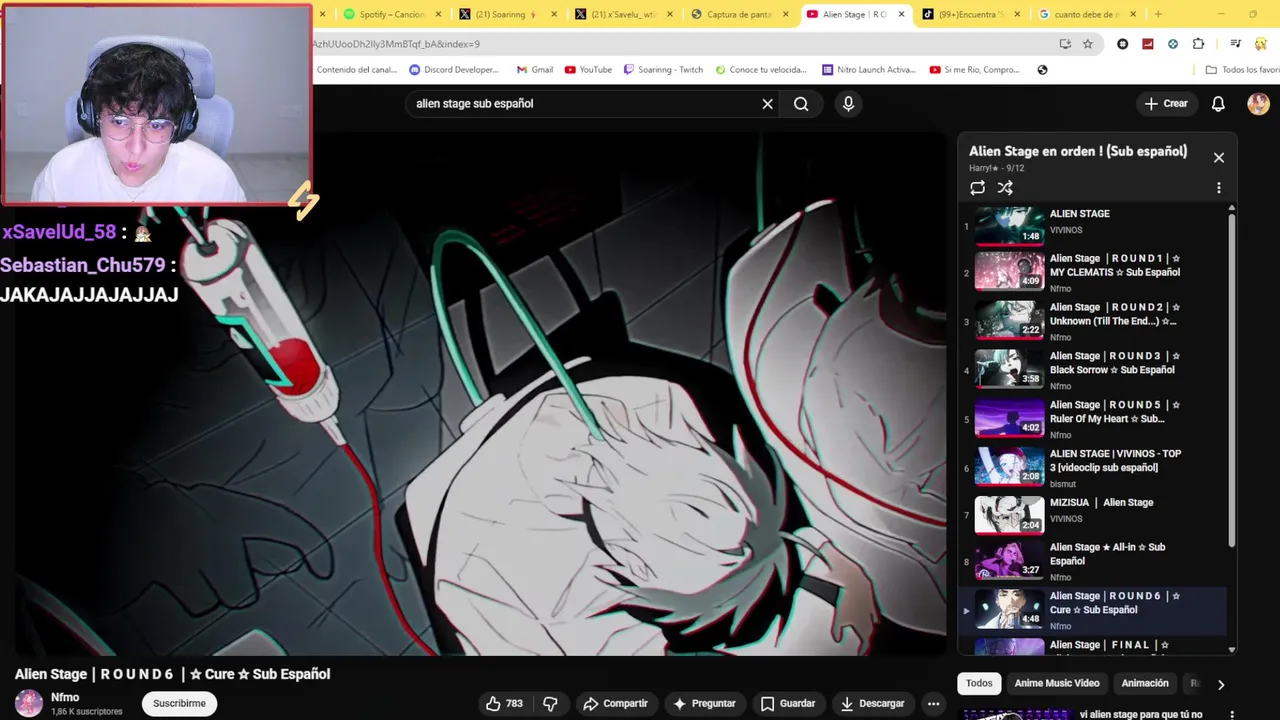Open the media controls toolbar icon
1280x720 pixels.
point(1236,44)
